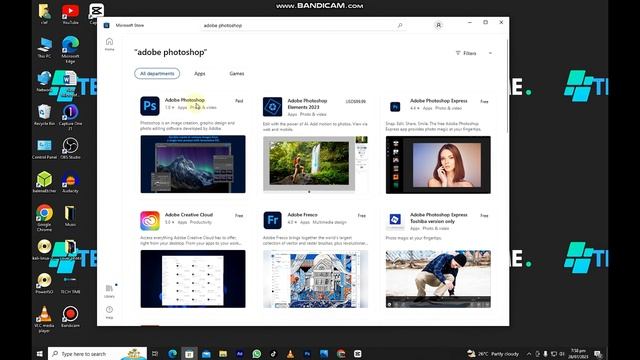The height and width of the screenshot is (360, 640).
Task: Open Adobe Photoshop Express title link
Action: 438,100
